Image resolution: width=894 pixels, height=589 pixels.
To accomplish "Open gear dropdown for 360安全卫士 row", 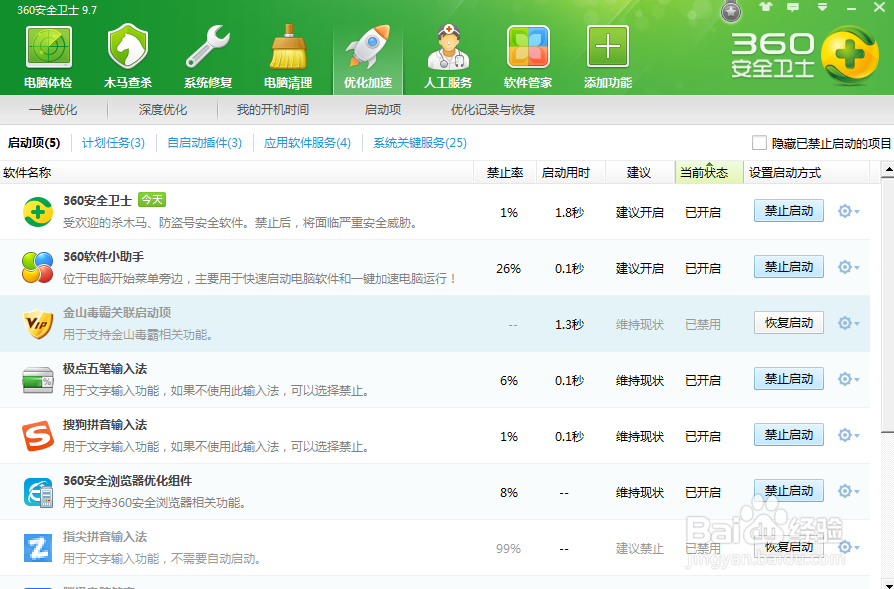I will point(848,212).
